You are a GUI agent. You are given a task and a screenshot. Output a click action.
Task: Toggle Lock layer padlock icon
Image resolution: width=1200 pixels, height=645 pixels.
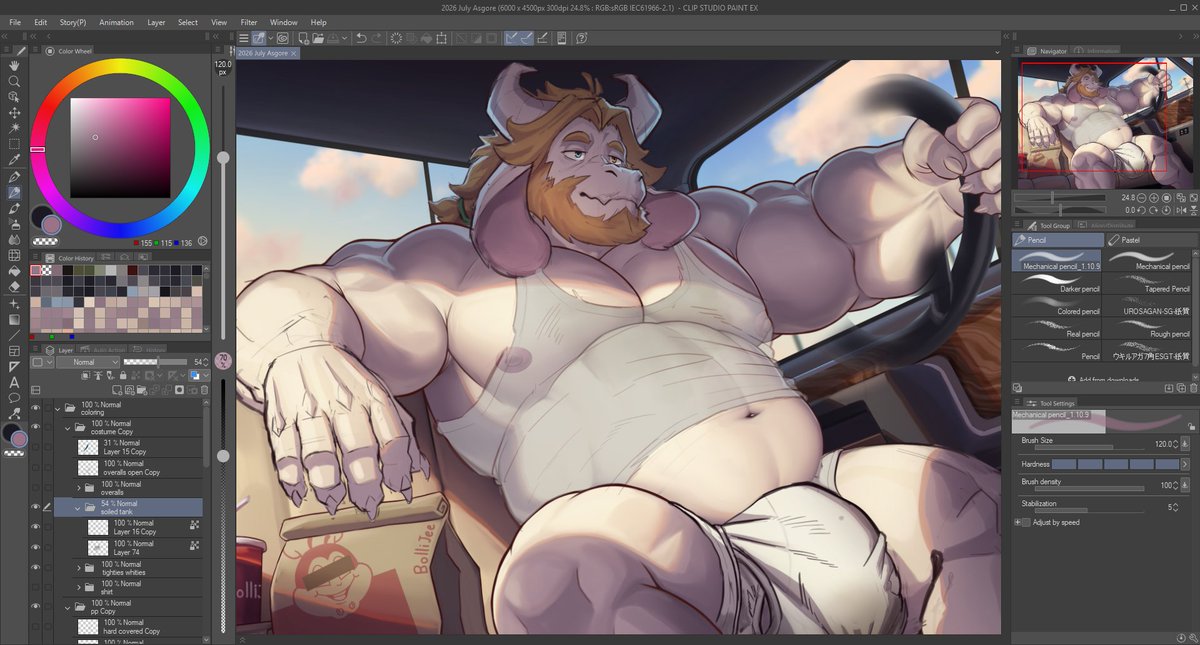(123, 375)
